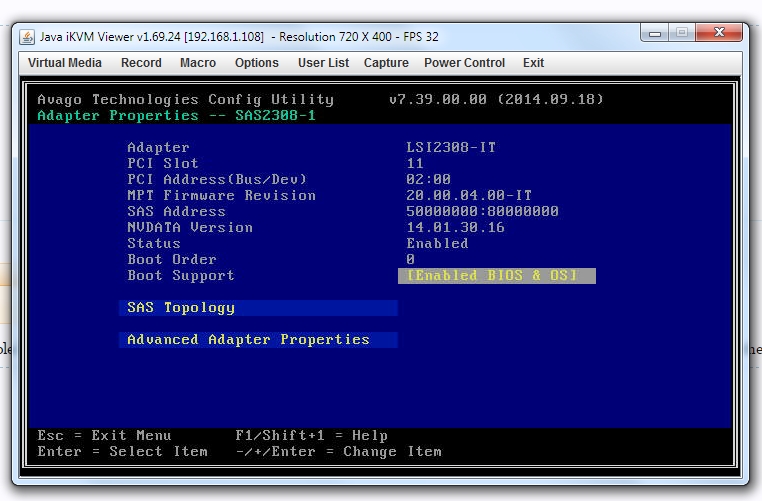Open the Macro menu
The width and height of the screenshot is (762, 501).
pos(198,63)
